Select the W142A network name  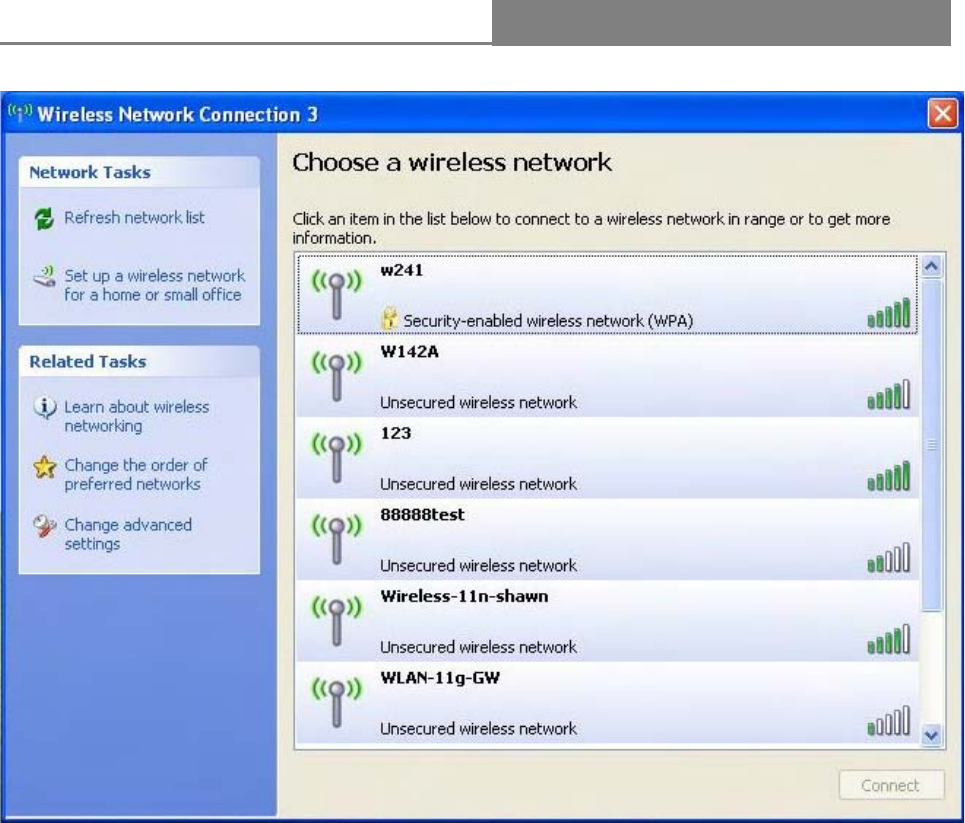[x=409, y=351]
